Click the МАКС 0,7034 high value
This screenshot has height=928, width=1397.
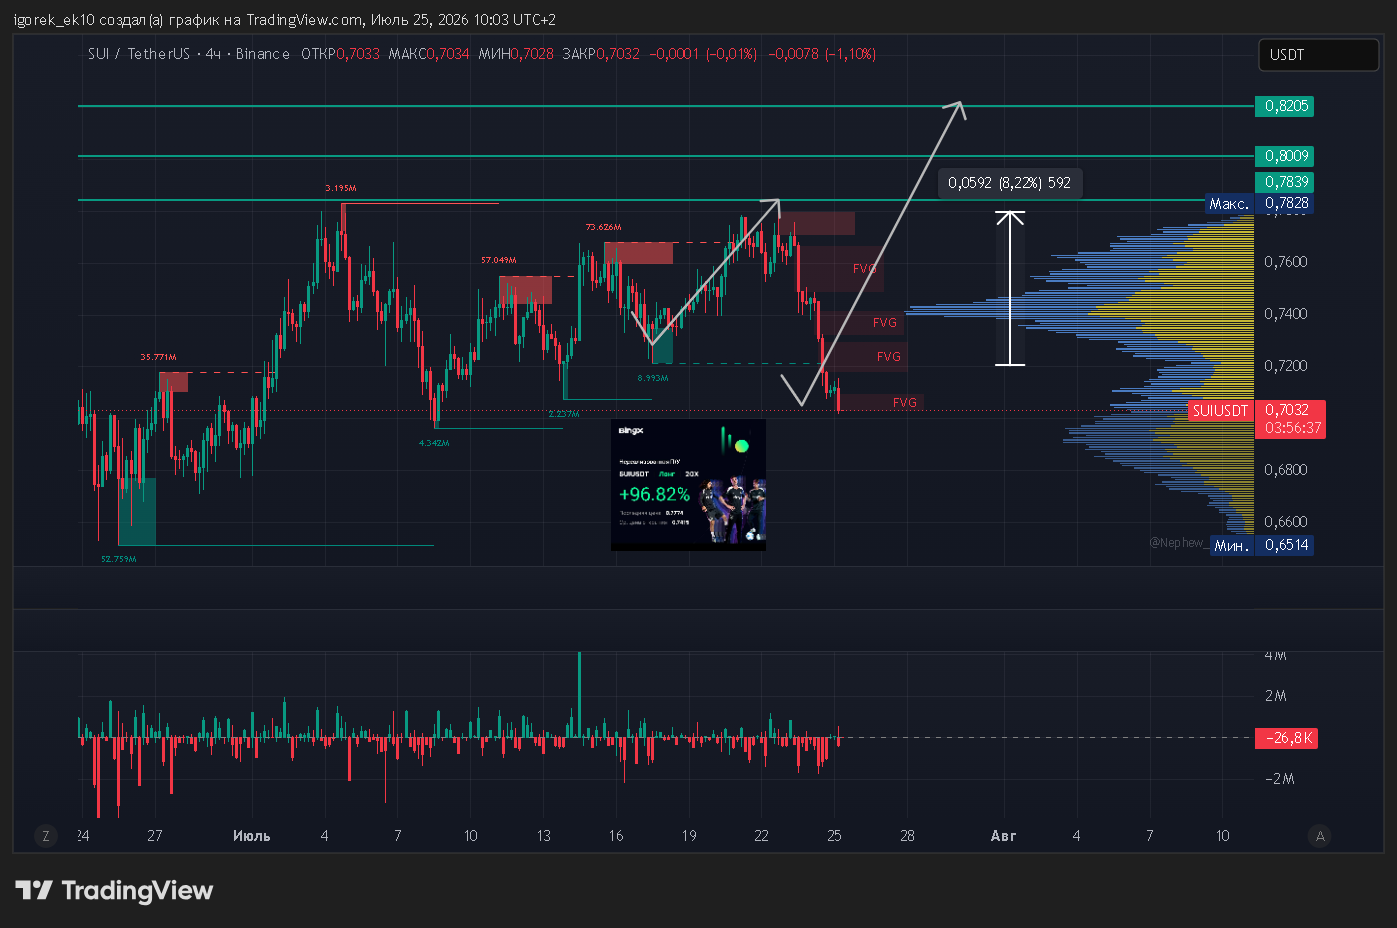click(x=428, y=54)
